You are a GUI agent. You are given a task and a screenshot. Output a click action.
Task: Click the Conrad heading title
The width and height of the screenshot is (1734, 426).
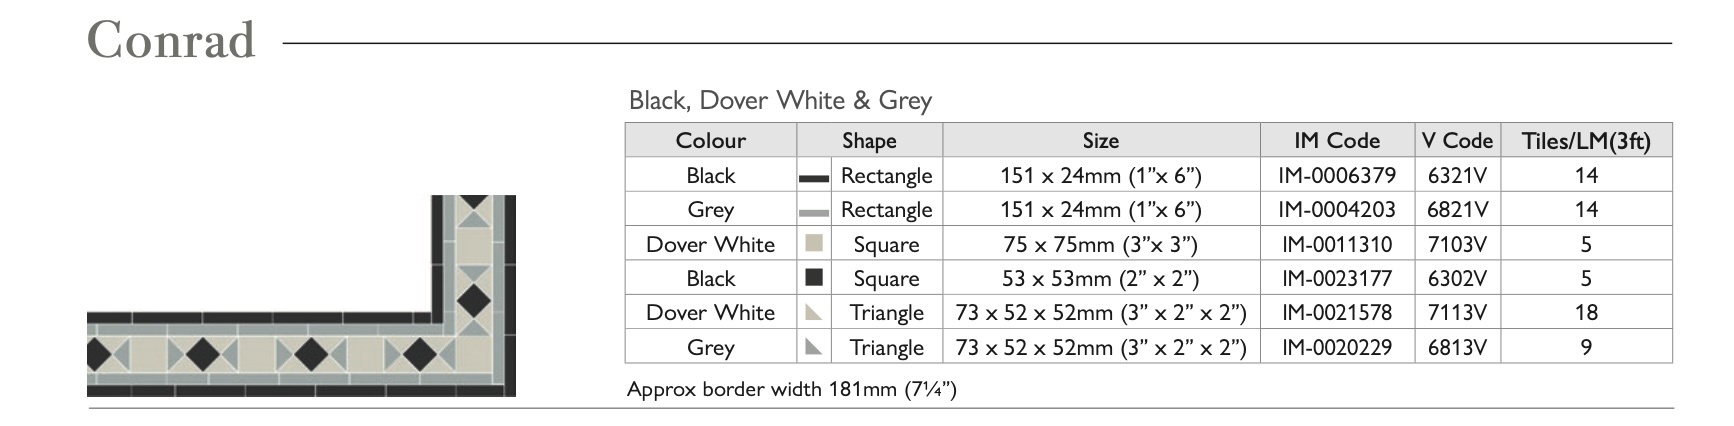point(171,41)
